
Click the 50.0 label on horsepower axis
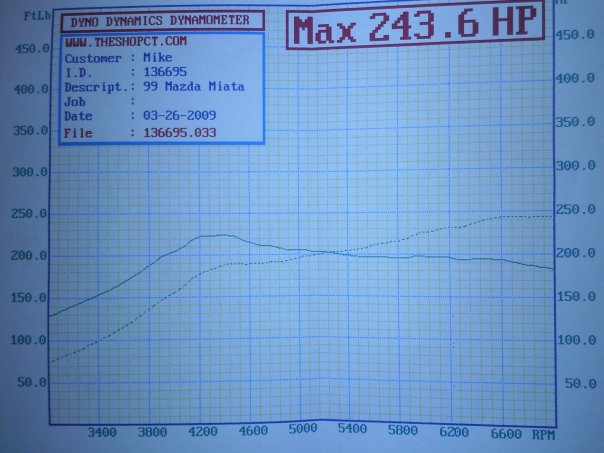pos(581,383)
